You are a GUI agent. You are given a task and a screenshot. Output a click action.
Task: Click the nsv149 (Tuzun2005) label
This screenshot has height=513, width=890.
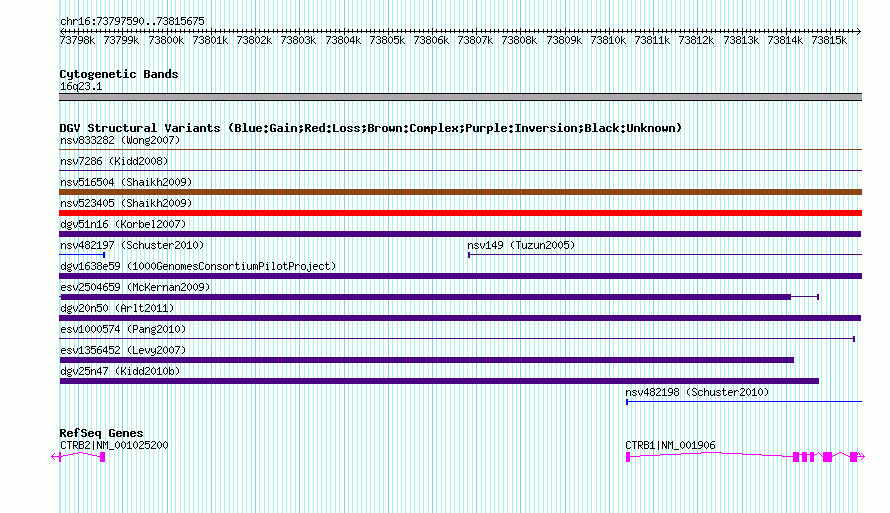(521, 245)
